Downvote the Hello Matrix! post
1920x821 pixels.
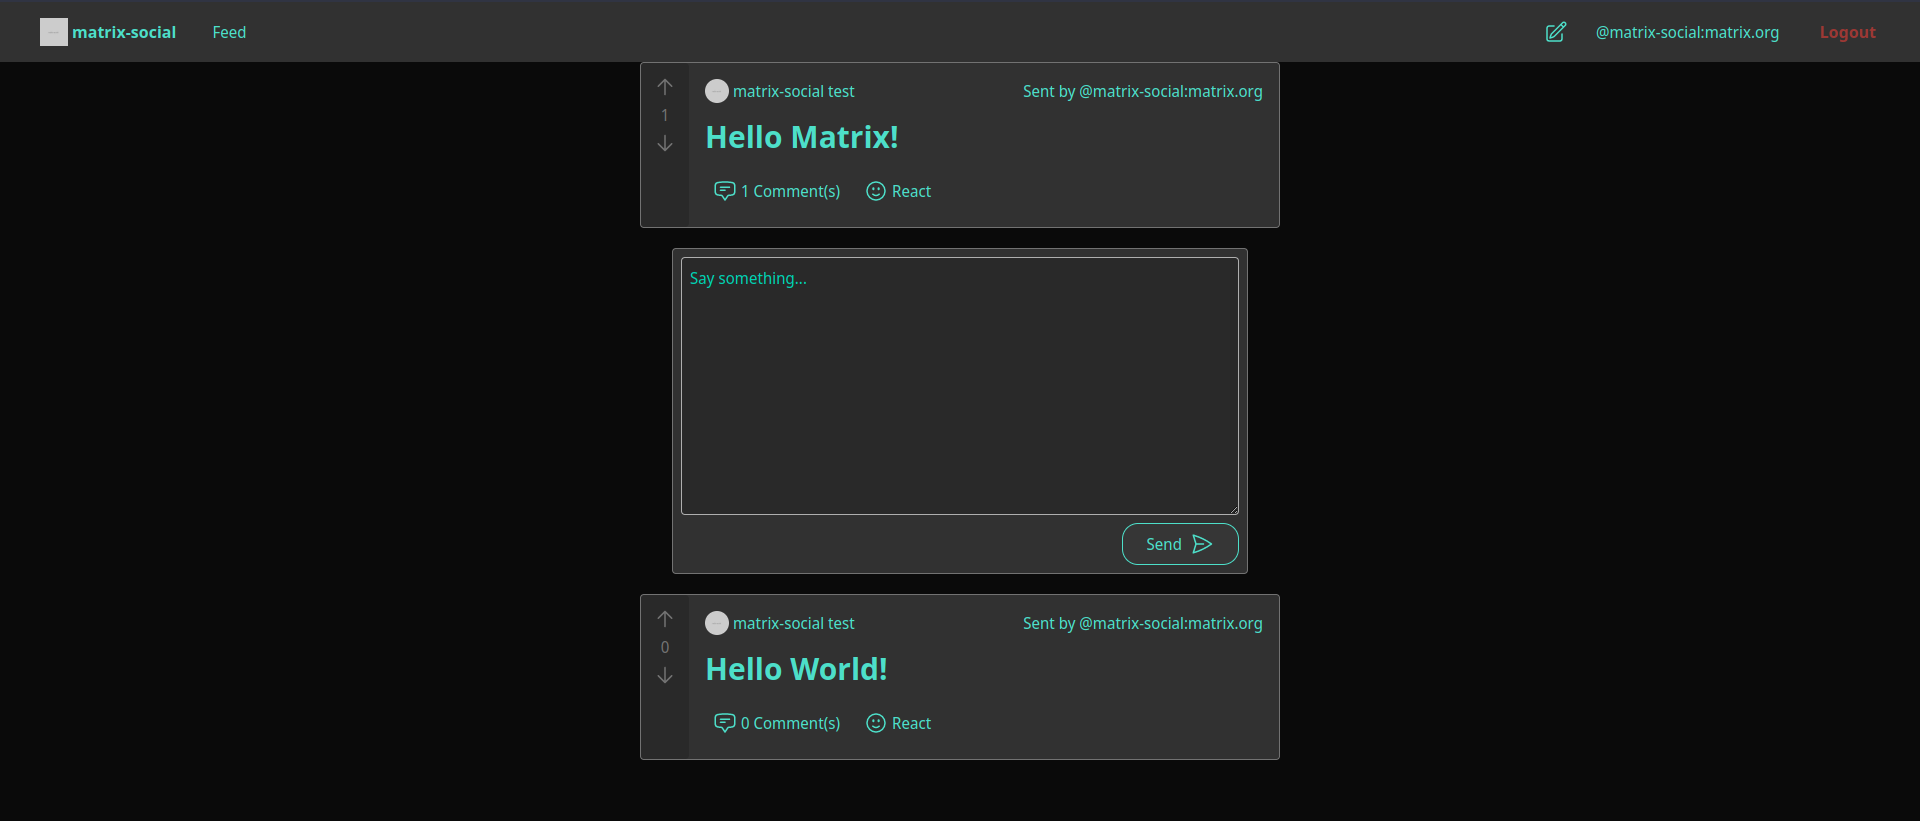click(665, 144)
